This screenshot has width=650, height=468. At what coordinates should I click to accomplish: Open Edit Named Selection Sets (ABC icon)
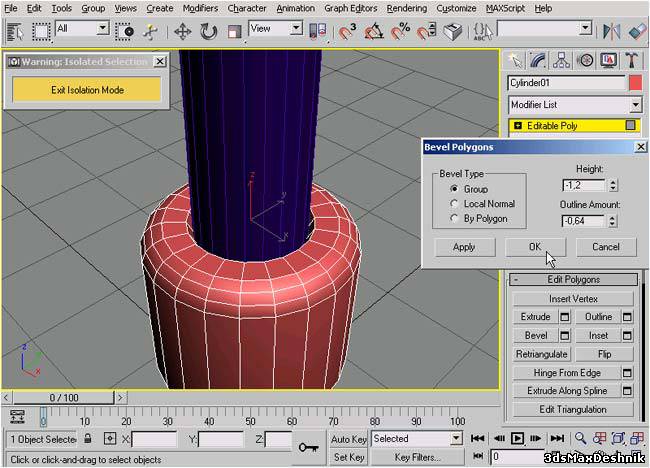(482, 32)
